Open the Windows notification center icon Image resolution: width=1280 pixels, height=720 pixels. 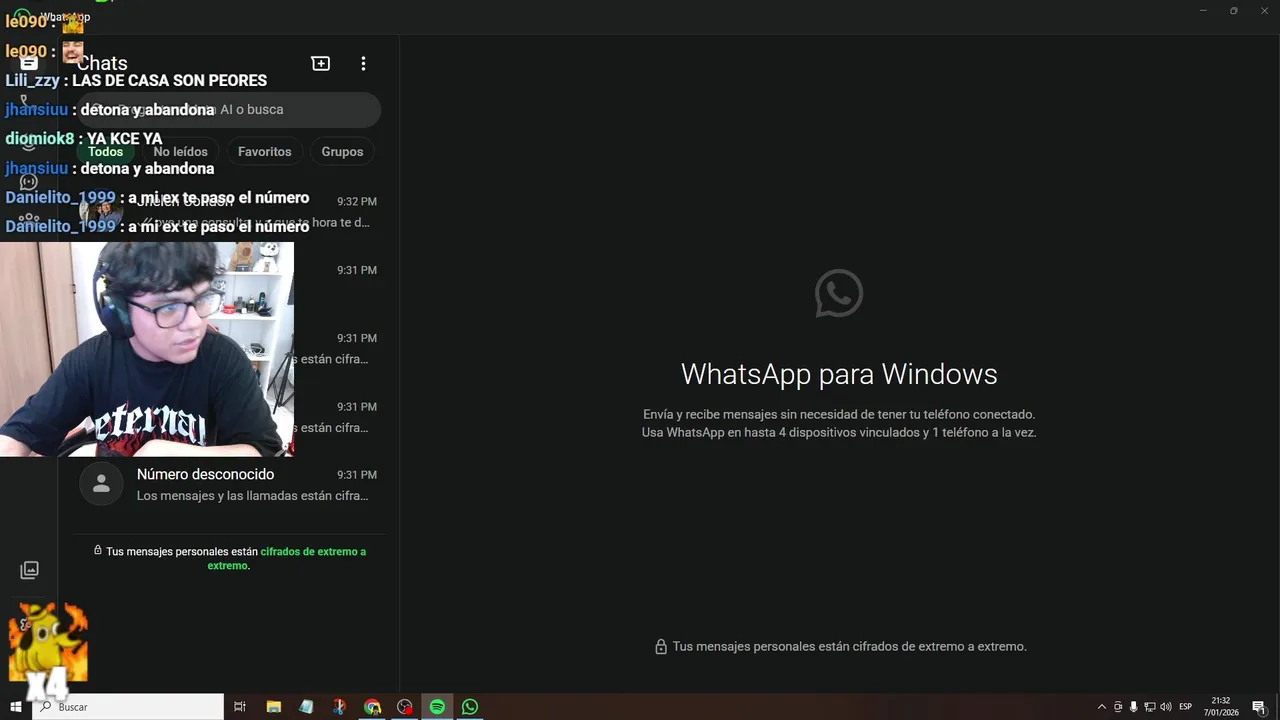(1259, 707)
